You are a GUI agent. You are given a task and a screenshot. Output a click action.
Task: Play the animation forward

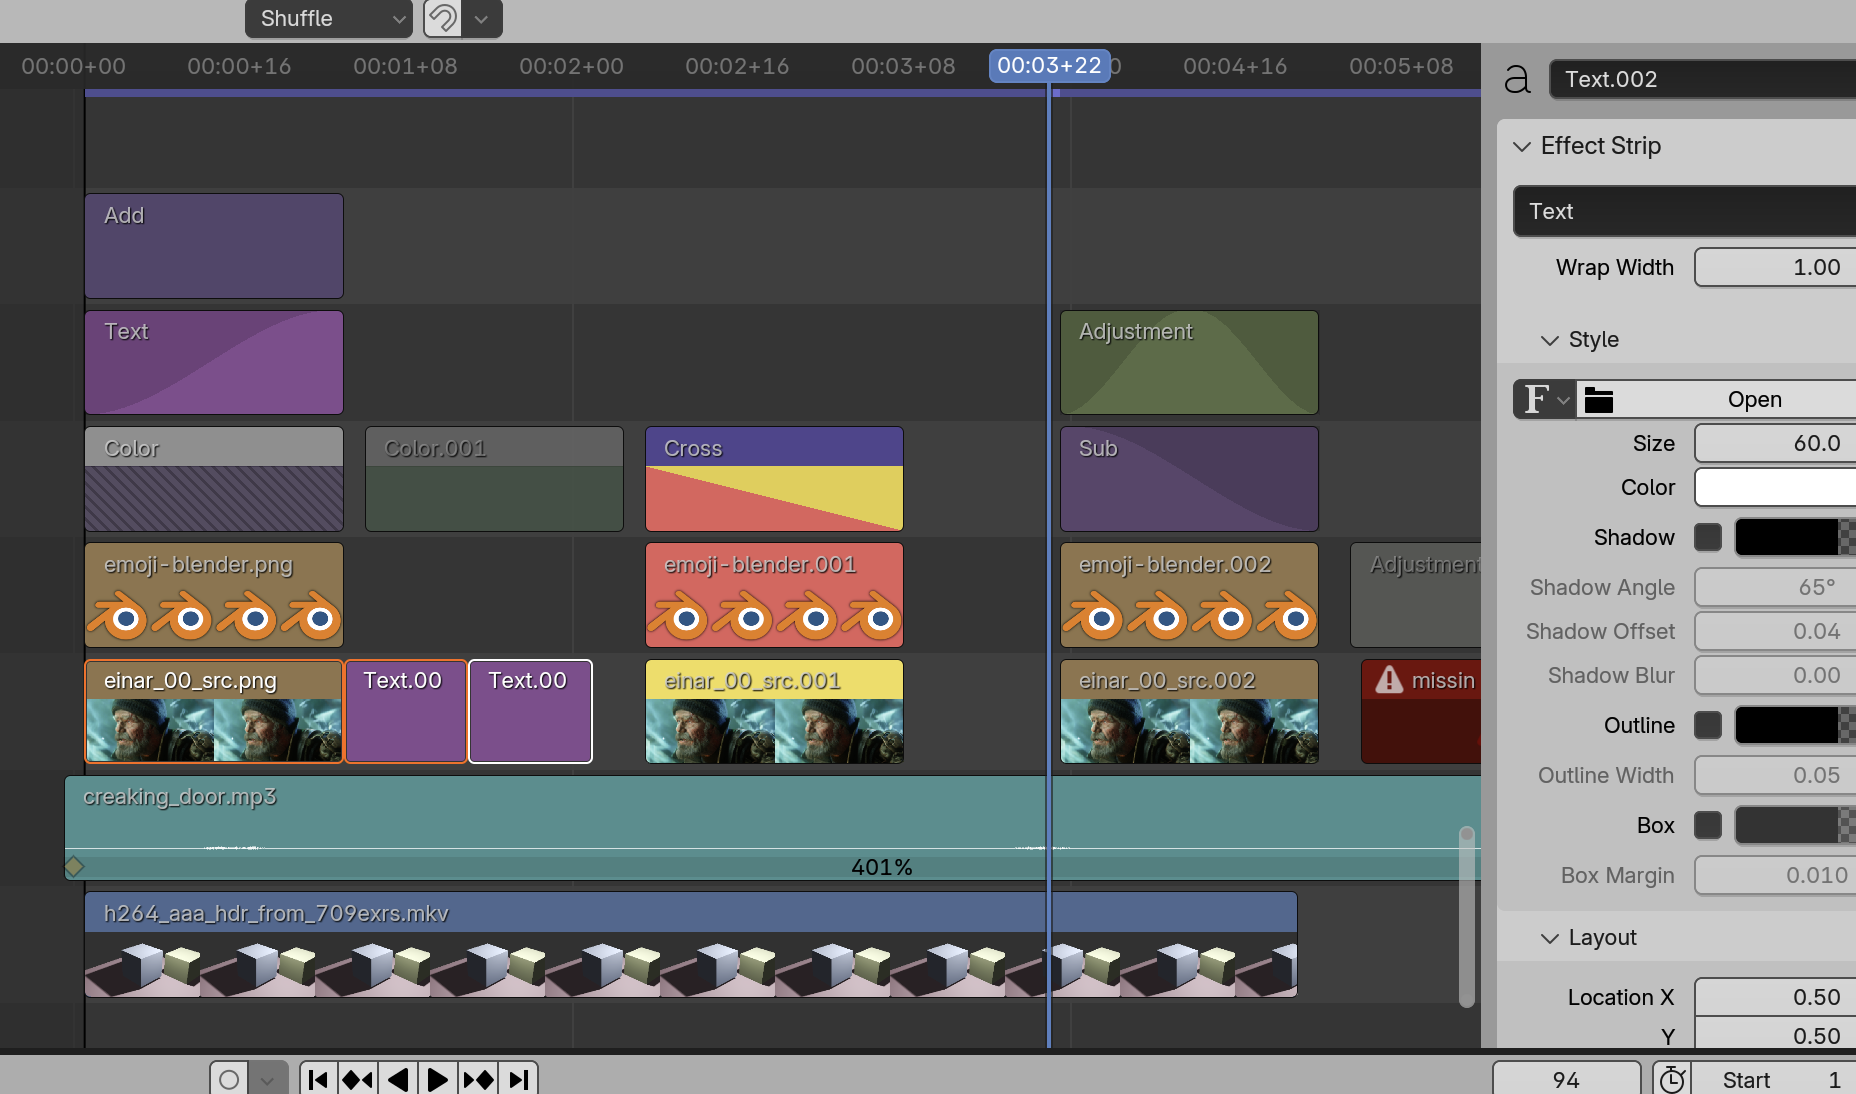[x=438, y=1079]
